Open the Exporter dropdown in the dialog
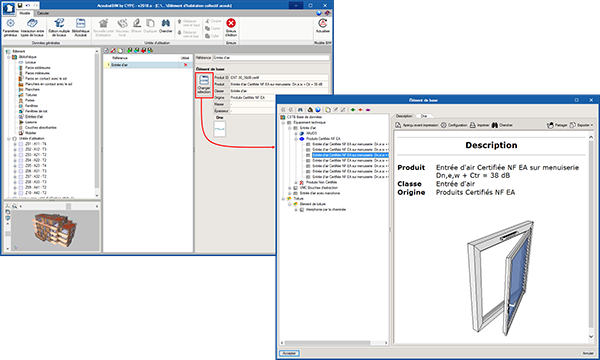 coord(581,125)
